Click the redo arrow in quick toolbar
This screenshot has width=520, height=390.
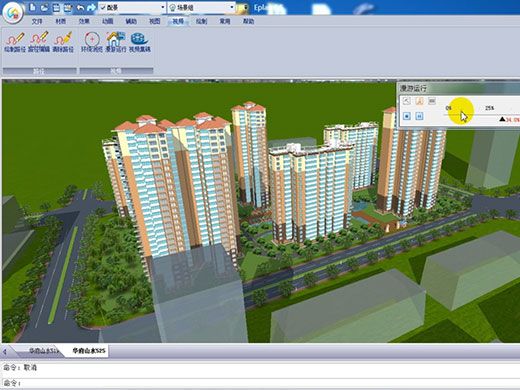pyautogui.click(x=91, y=7)
